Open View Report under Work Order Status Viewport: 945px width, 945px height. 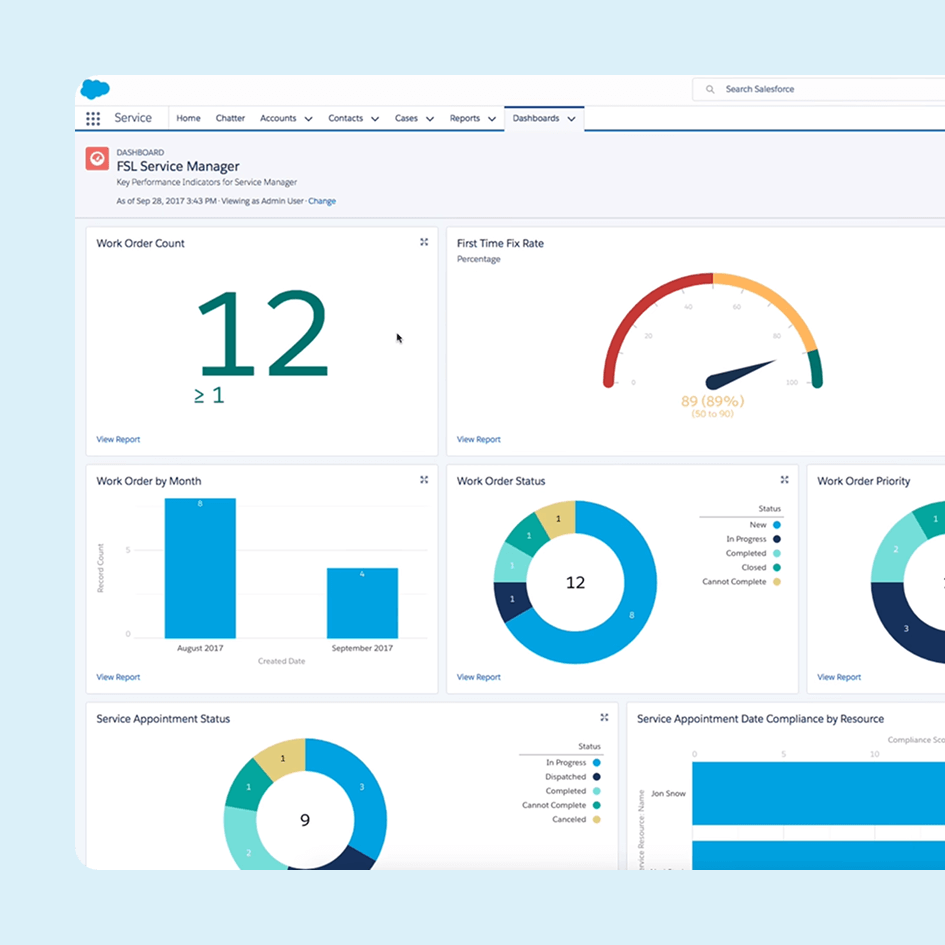(x=478, y=677)
